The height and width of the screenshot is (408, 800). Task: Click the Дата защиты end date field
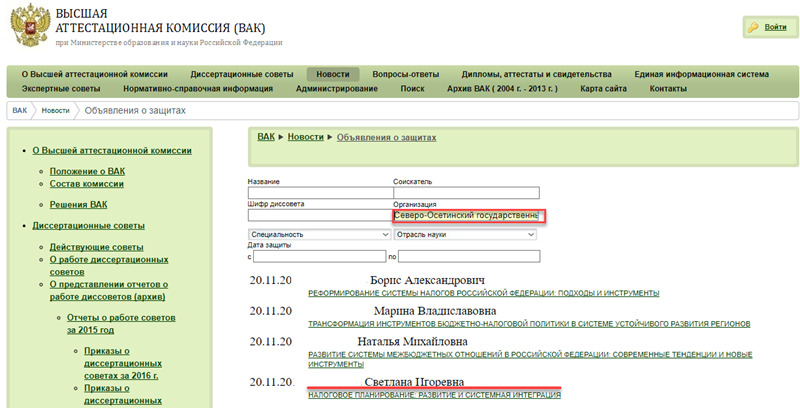point(469,257)
